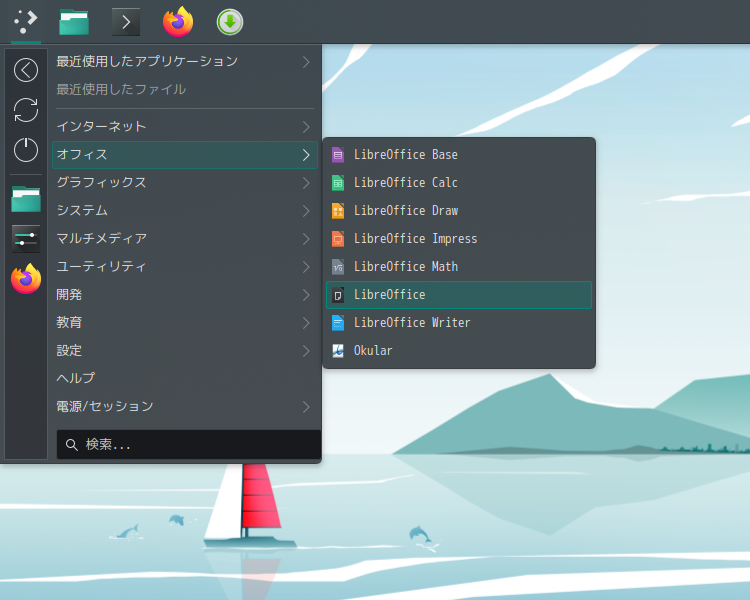Open the 設定 category
Screen dimensions: 750x600
(x=185, y=351)
